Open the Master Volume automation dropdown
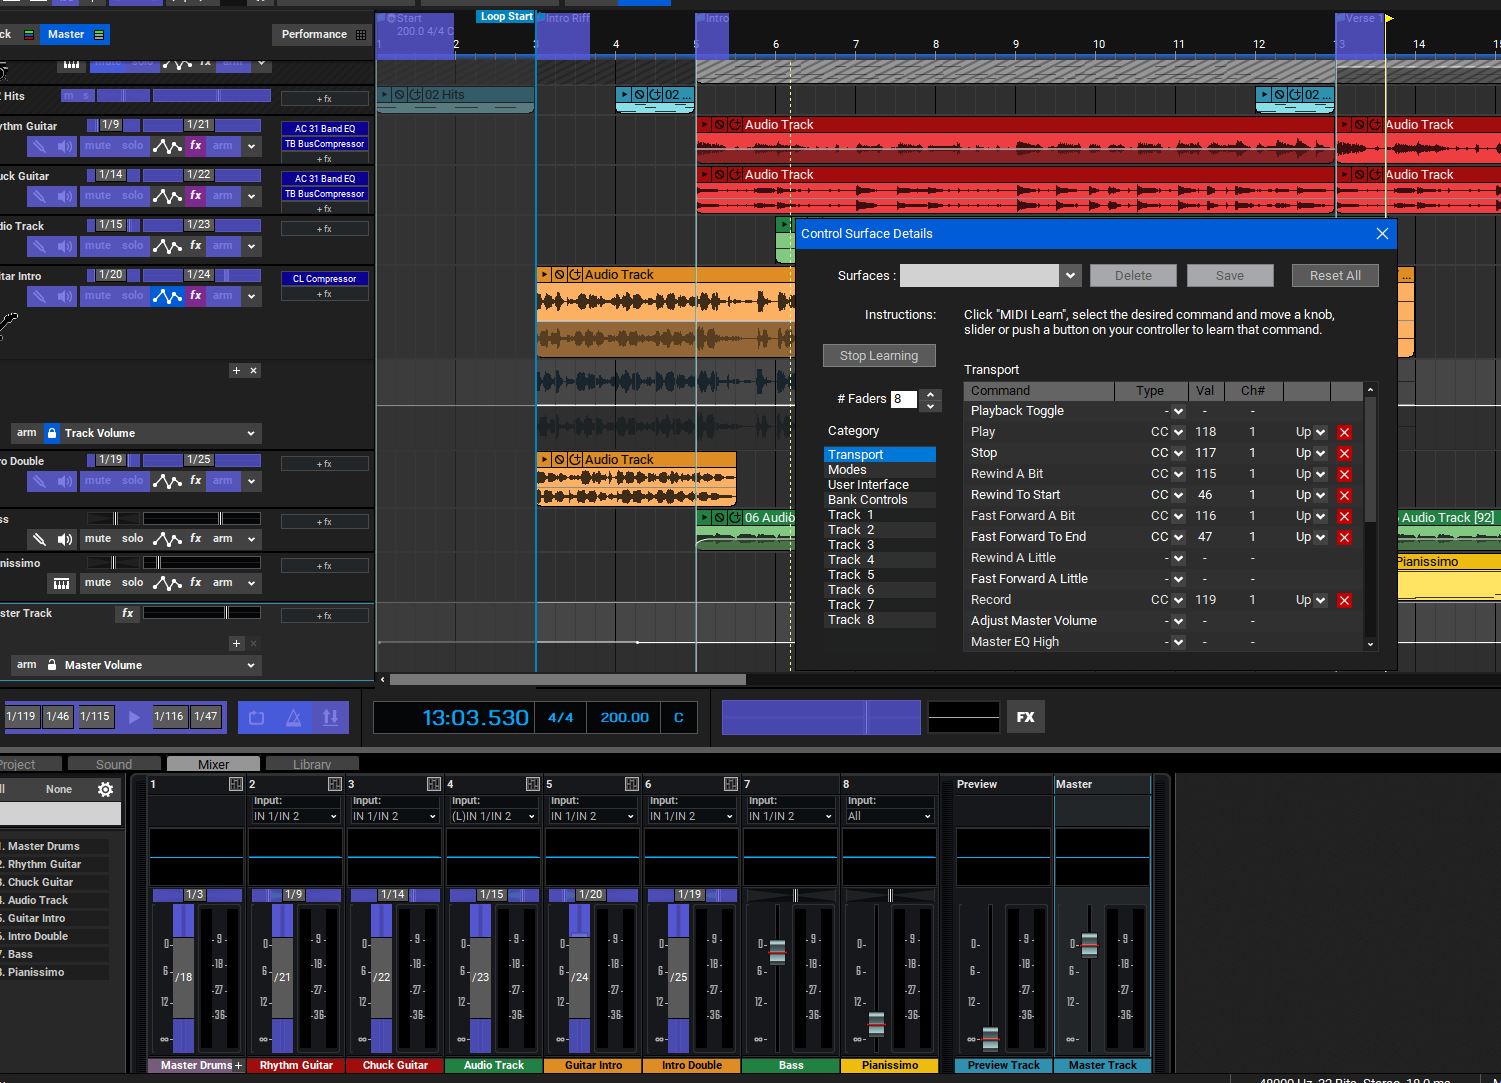Image resolution: width=1501 pixels, height=1083 pixels. [x=251, y=665]
